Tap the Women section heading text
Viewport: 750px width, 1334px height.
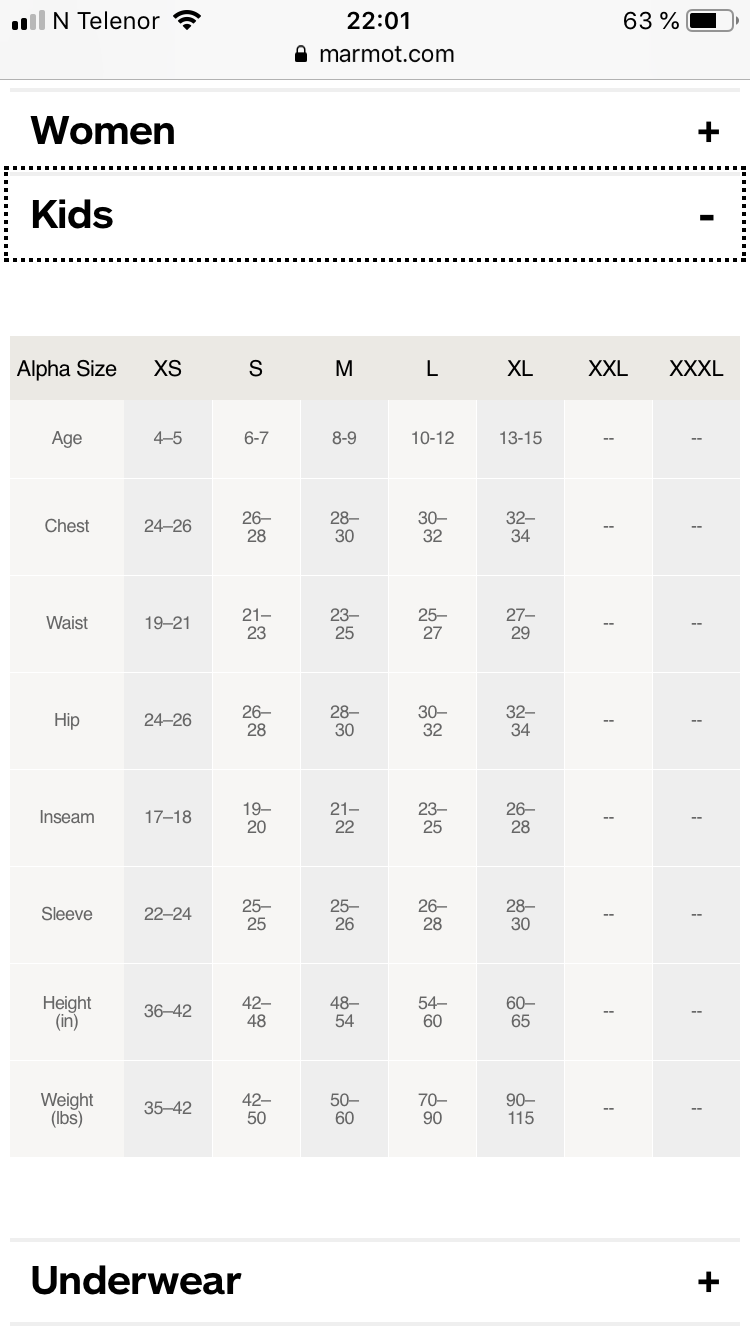(x=103, y=131)
